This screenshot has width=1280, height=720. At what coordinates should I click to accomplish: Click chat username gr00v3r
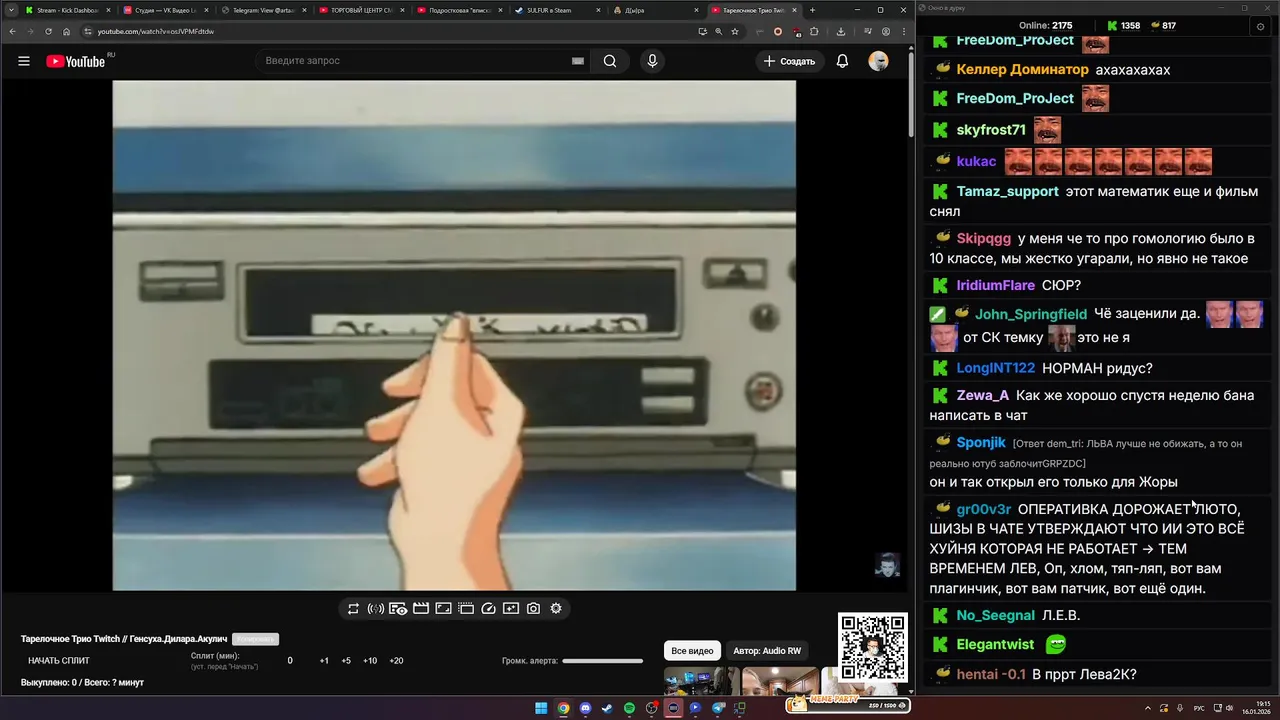click(984, 509)
